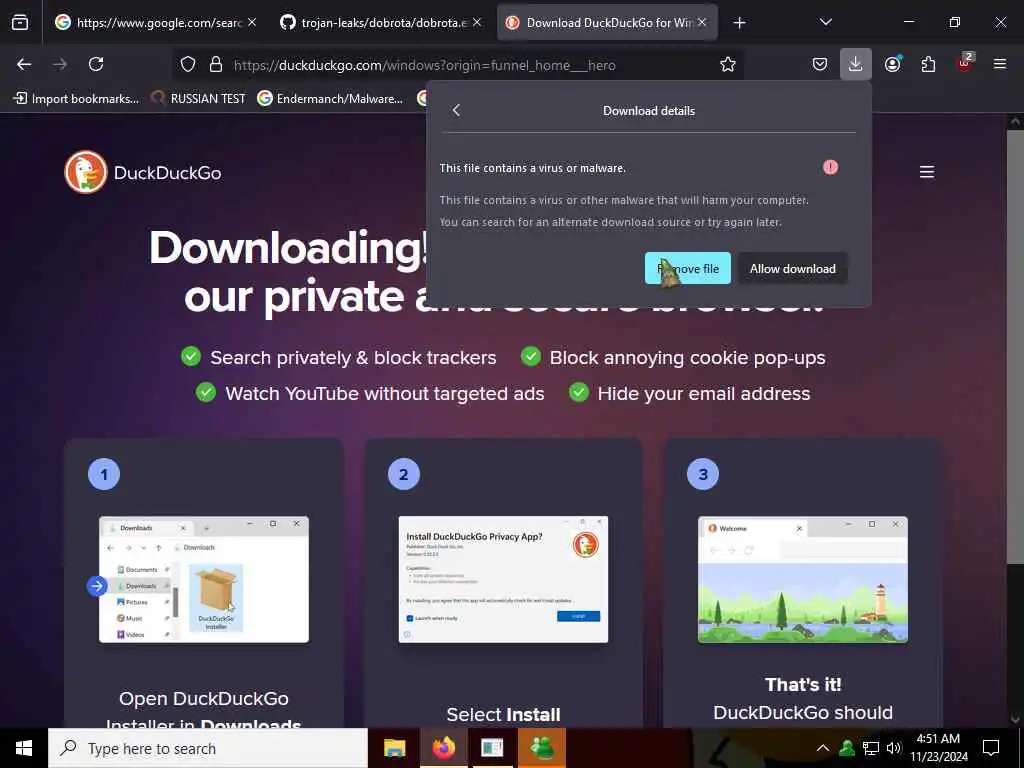Click Allow download button
The height and width of the screenshot is (768, 1024).
793,268
